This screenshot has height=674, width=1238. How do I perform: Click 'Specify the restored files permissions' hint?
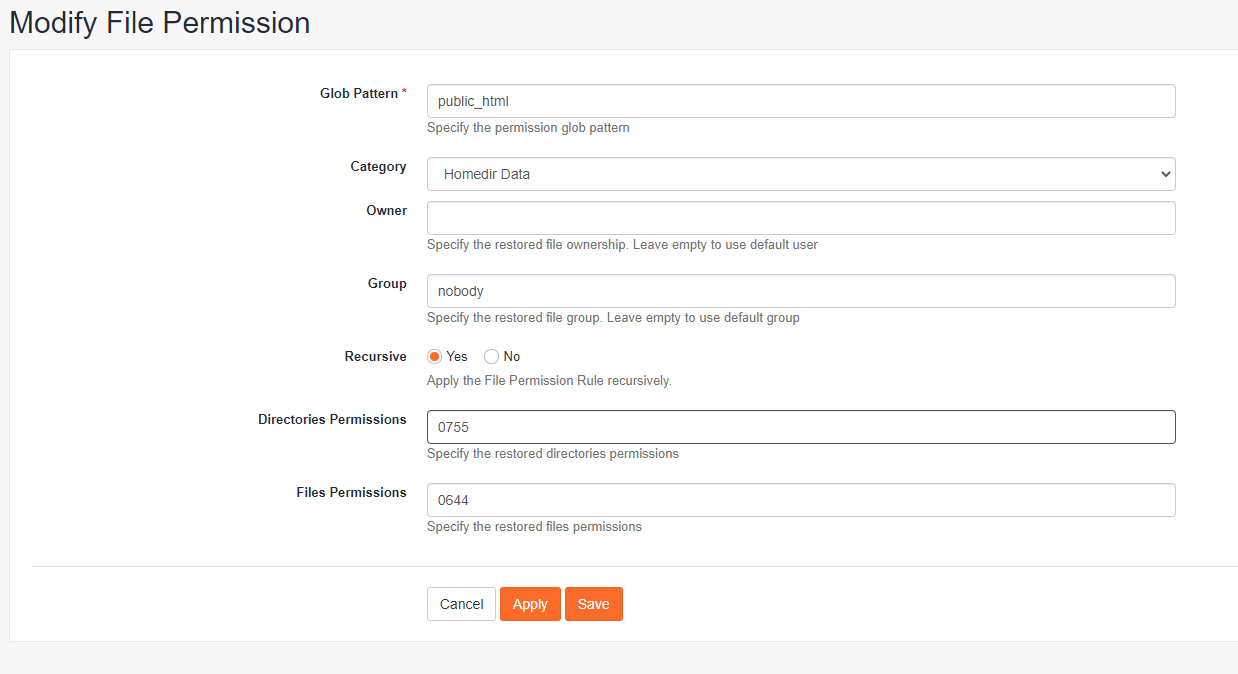pyautogui.click(x=534, y=527)
